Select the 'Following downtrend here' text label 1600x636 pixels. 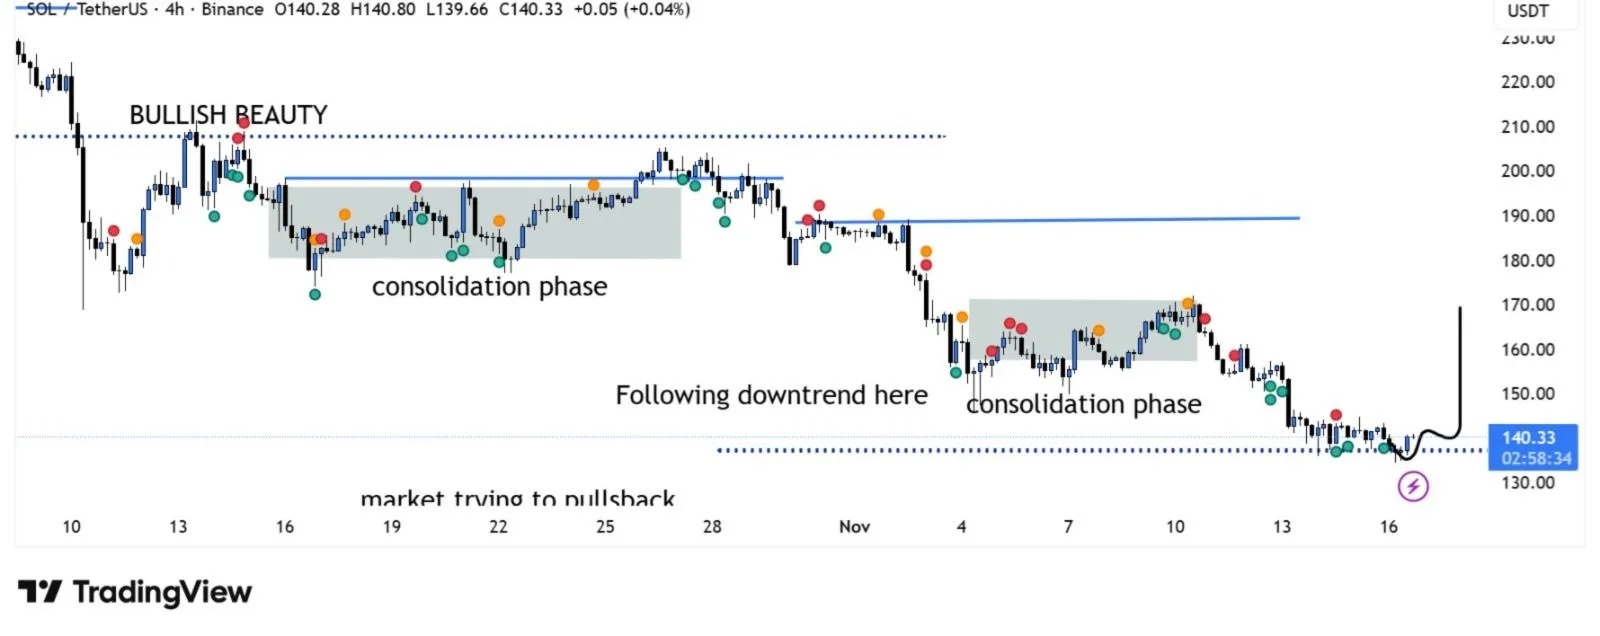[x=771, y=395]
